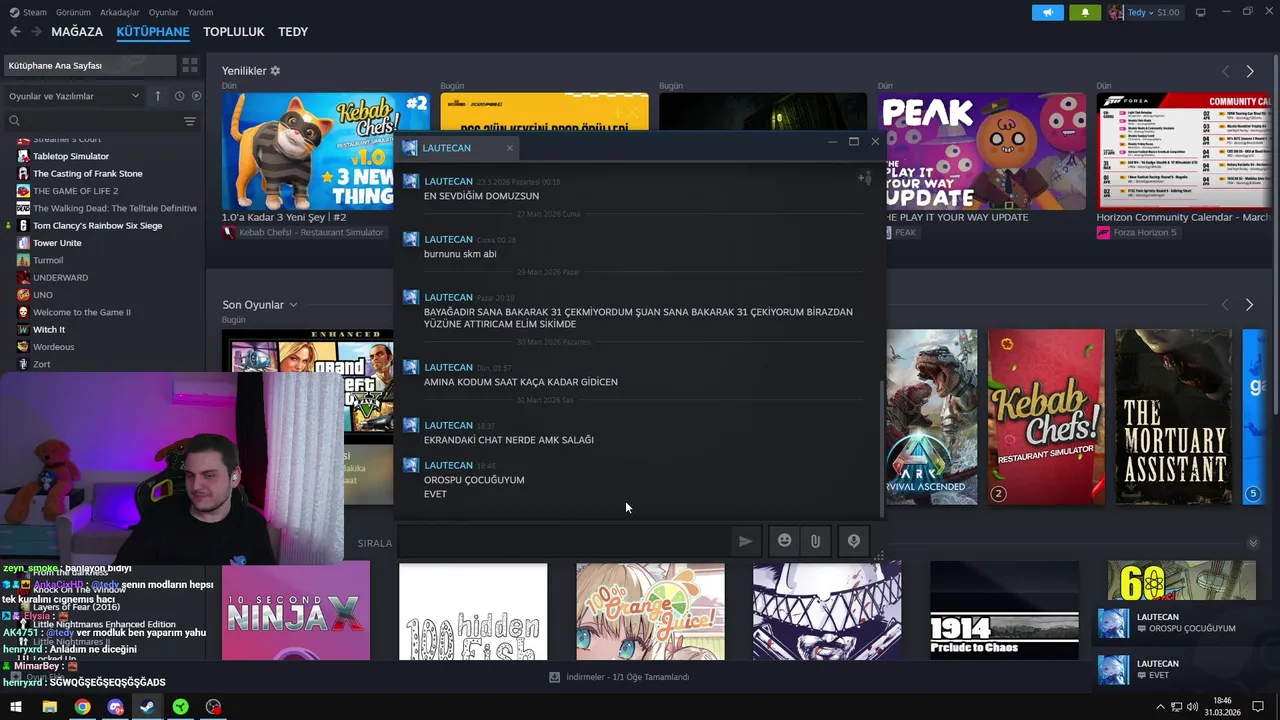The image size is (1280, 720).
Task: Open the Steam menu
Action: [28, 12]
